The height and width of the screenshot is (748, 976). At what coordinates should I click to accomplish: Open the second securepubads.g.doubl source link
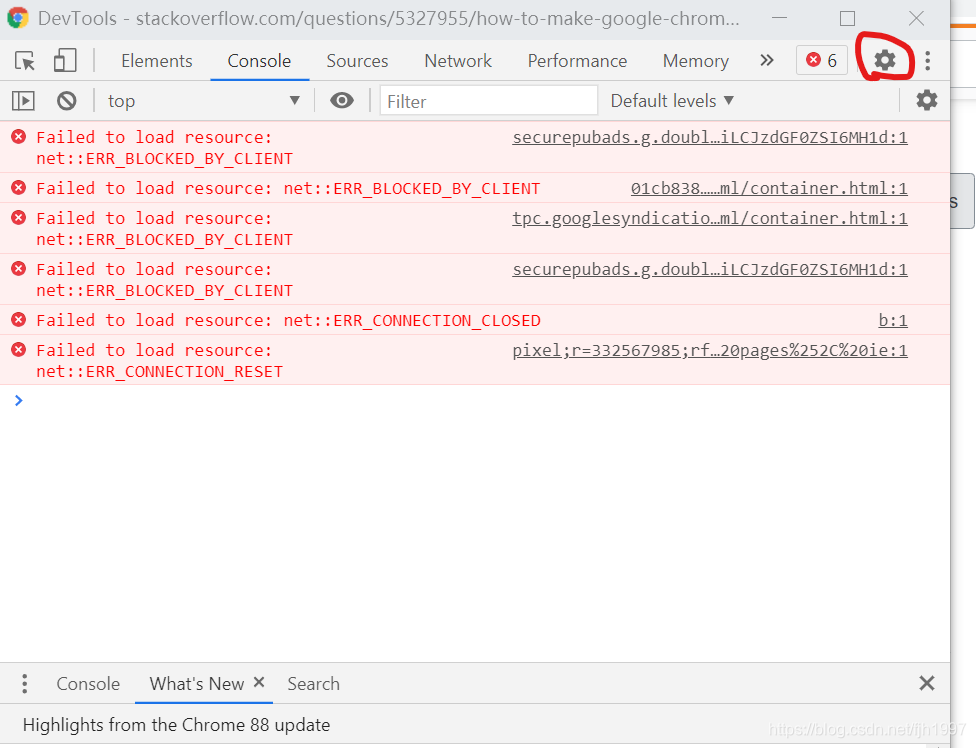[710, 269]
